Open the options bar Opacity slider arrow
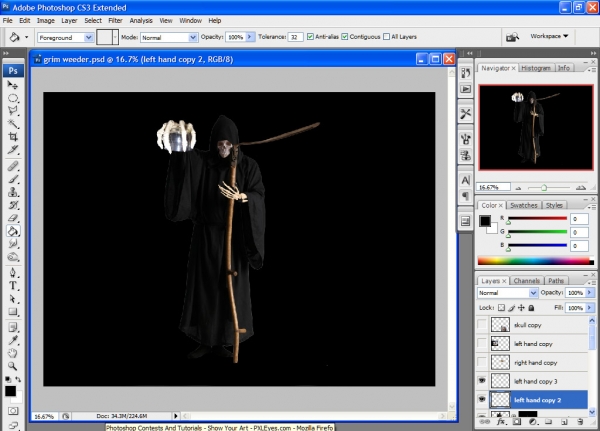 click(x=250, y=37)
